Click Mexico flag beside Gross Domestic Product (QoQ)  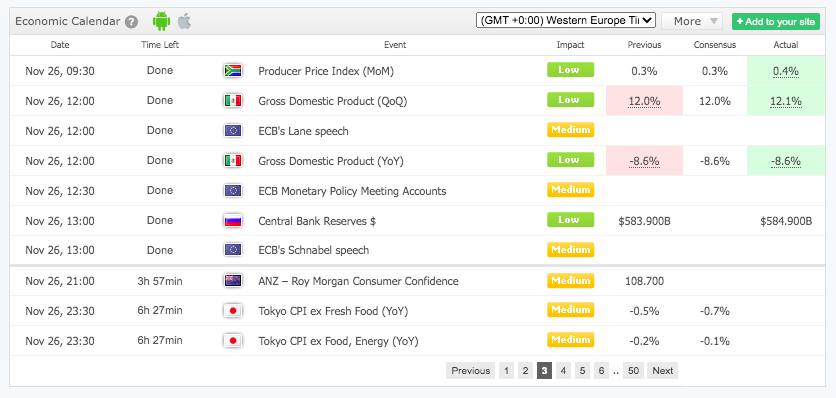[233, 100]
